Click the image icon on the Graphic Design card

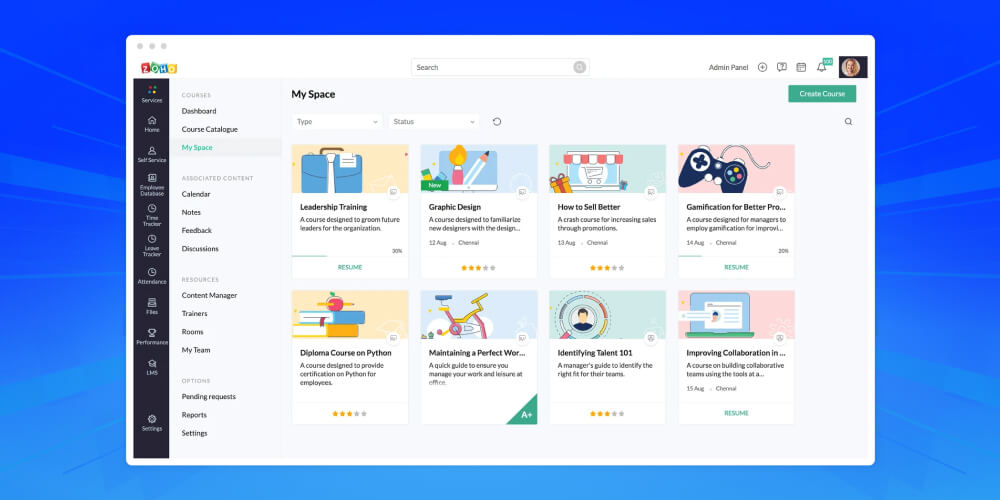(522, 192)
